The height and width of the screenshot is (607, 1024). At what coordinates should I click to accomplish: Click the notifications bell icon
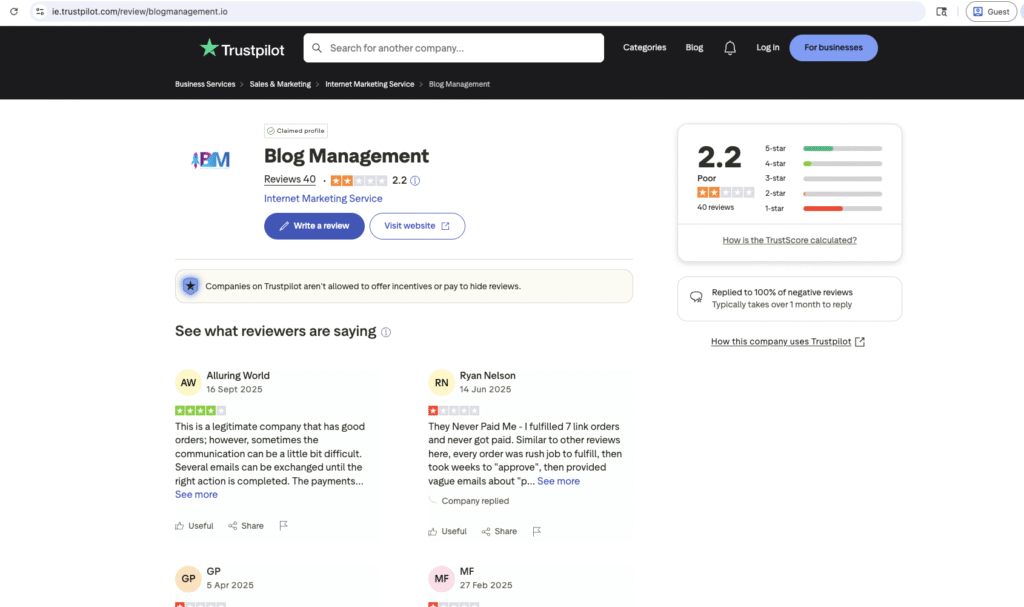click(730, 48)
